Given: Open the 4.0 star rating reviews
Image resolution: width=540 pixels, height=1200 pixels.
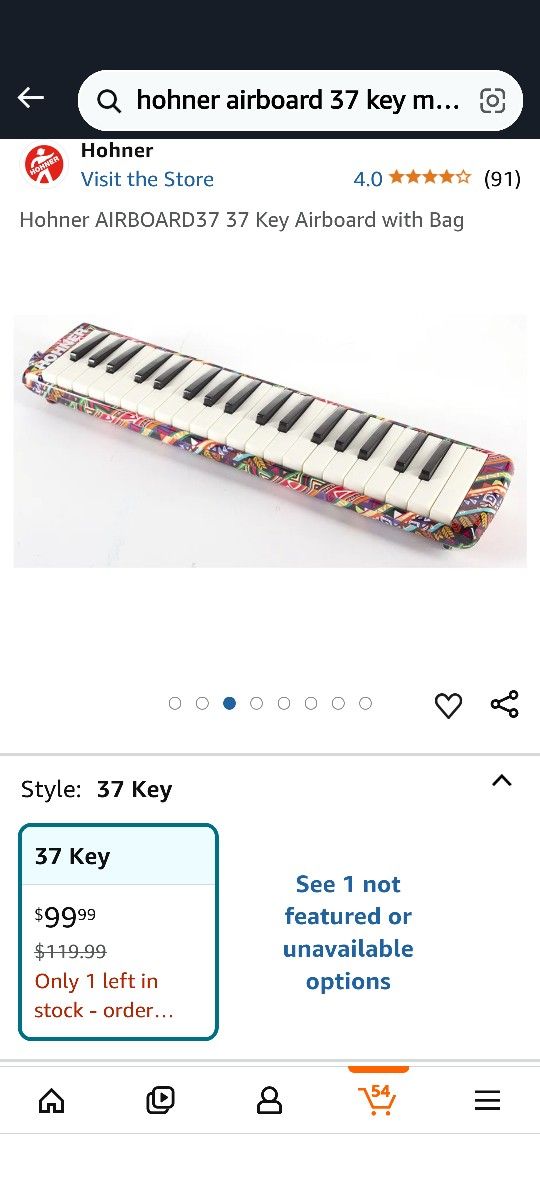Looking at the screenshot, I should coord(437,179).
